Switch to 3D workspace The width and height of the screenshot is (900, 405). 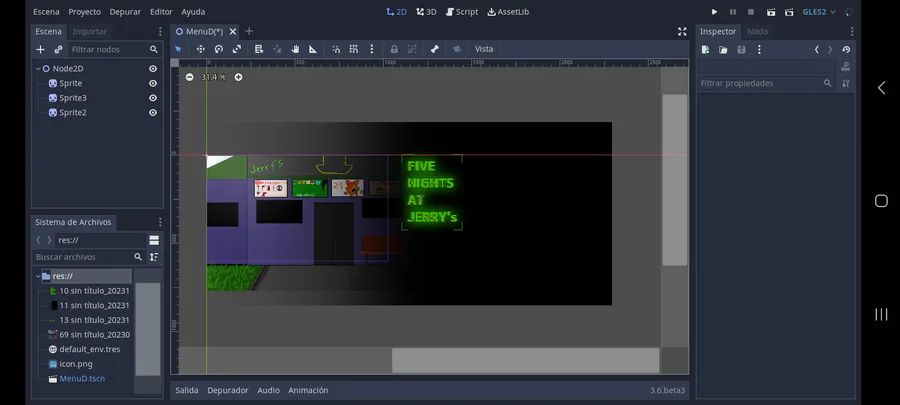coord(426,11)
